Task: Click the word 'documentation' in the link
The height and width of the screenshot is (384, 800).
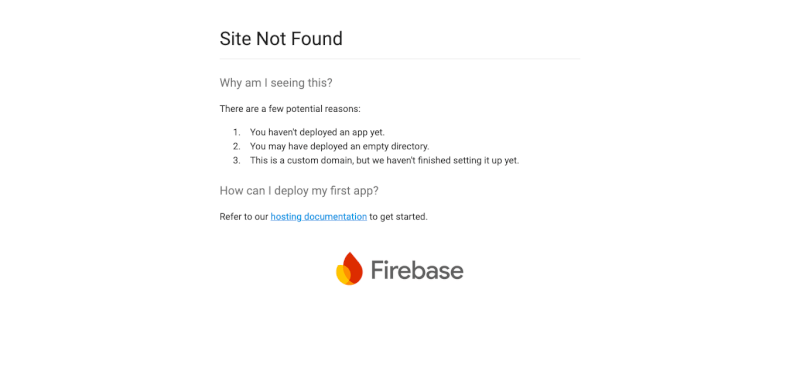Action: [335, 217]
